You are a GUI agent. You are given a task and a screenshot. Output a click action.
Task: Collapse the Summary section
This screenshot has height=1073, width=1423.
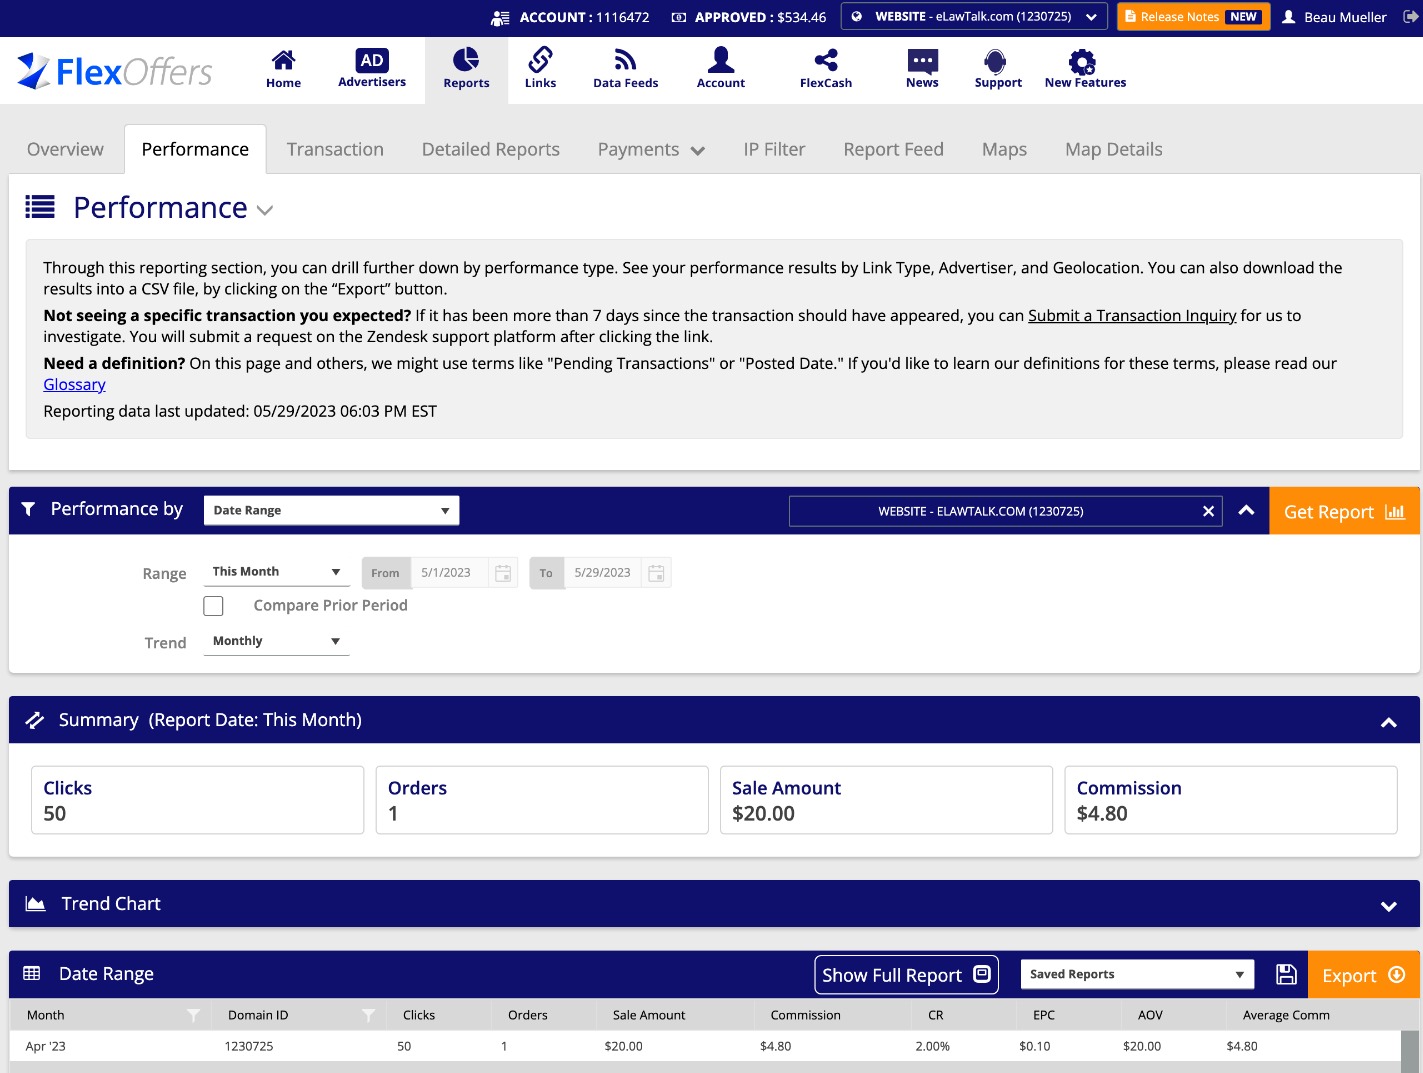coord(1388,722)
